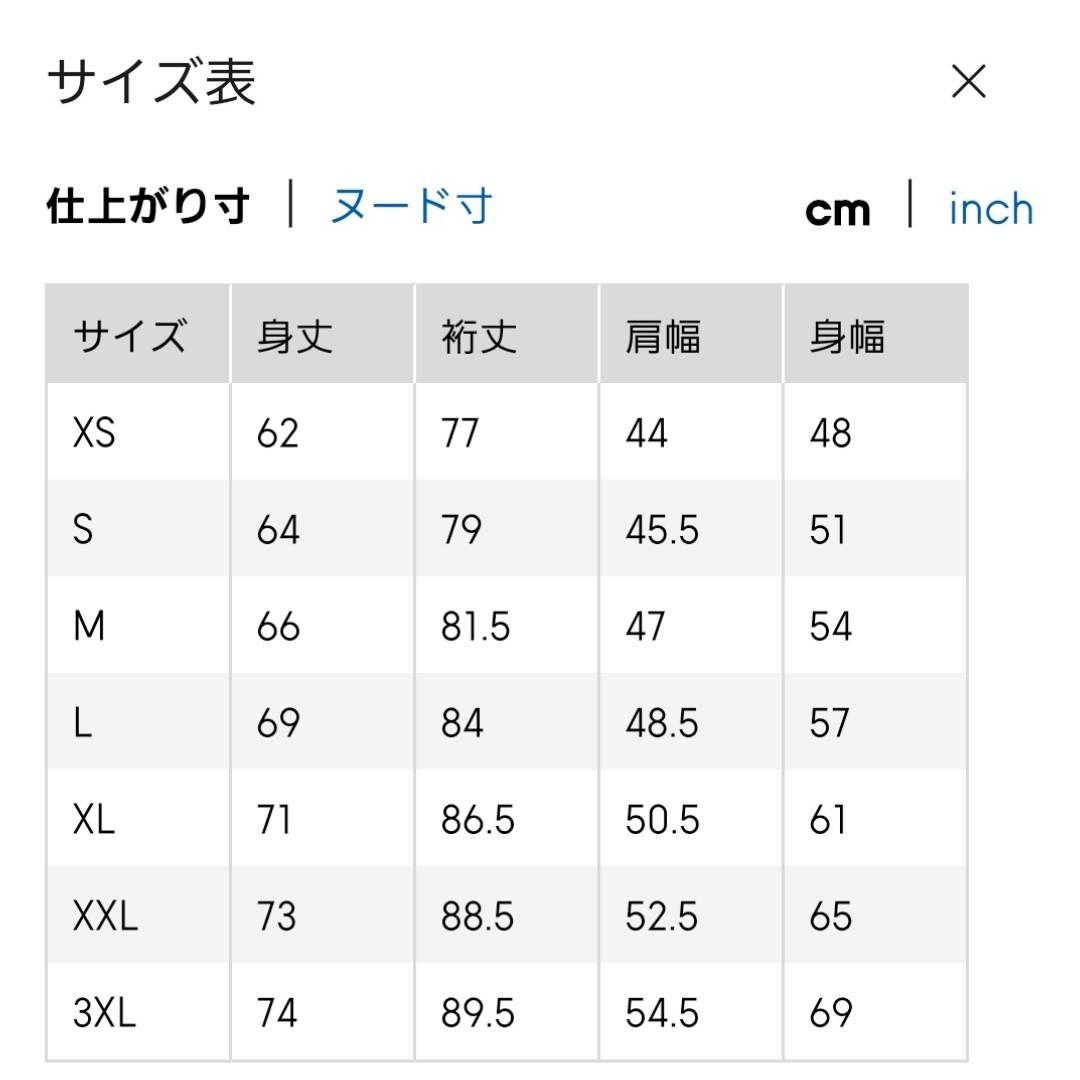1080x1080 pixels.
Task: Click the 身丈 column header
Action: [x=294, y=336]
